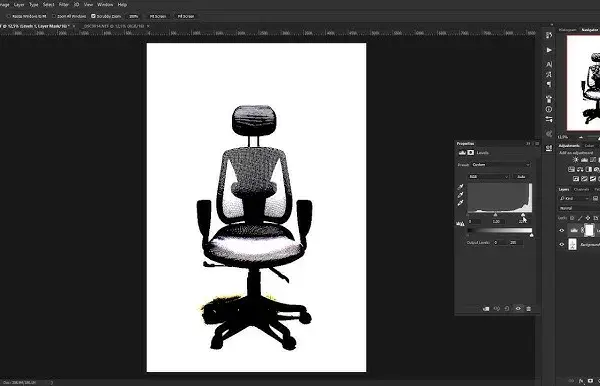
Task: Disable the Scrubby Zoom checkbox
Action: (x=93, y=16)
